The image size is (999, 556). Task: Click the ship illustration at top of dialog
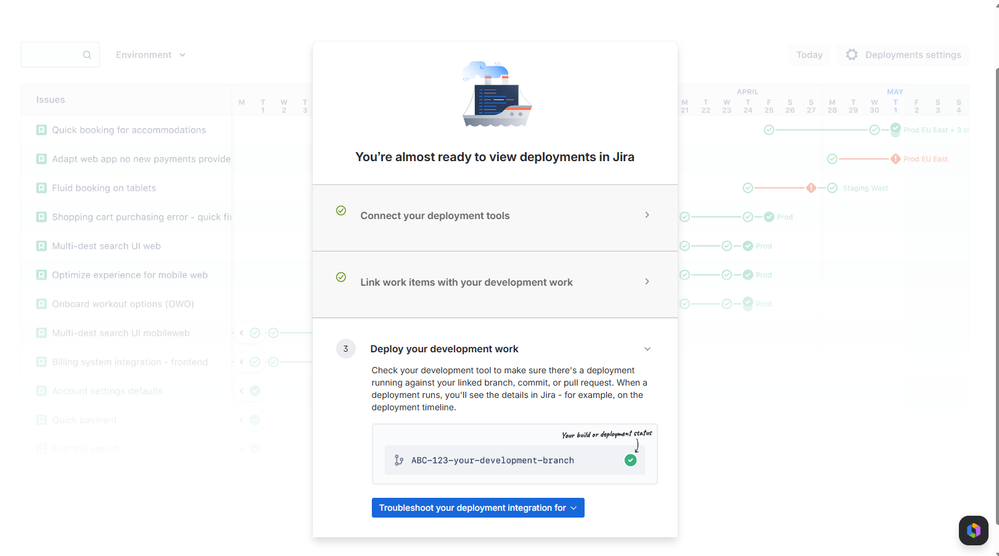coord(496,94)
